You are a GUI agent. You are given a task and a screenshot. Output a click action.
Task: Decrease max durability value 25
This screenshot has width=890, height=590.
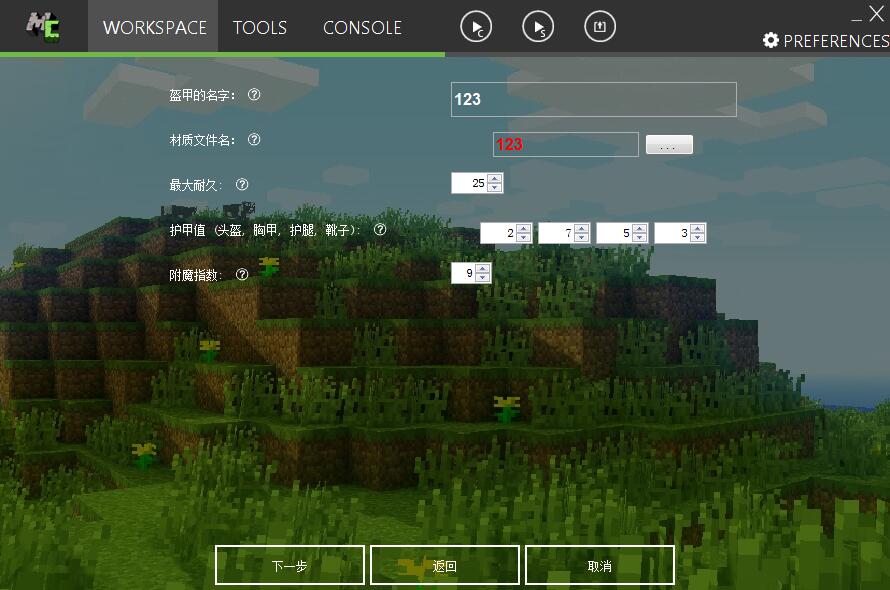coord(495,187)
